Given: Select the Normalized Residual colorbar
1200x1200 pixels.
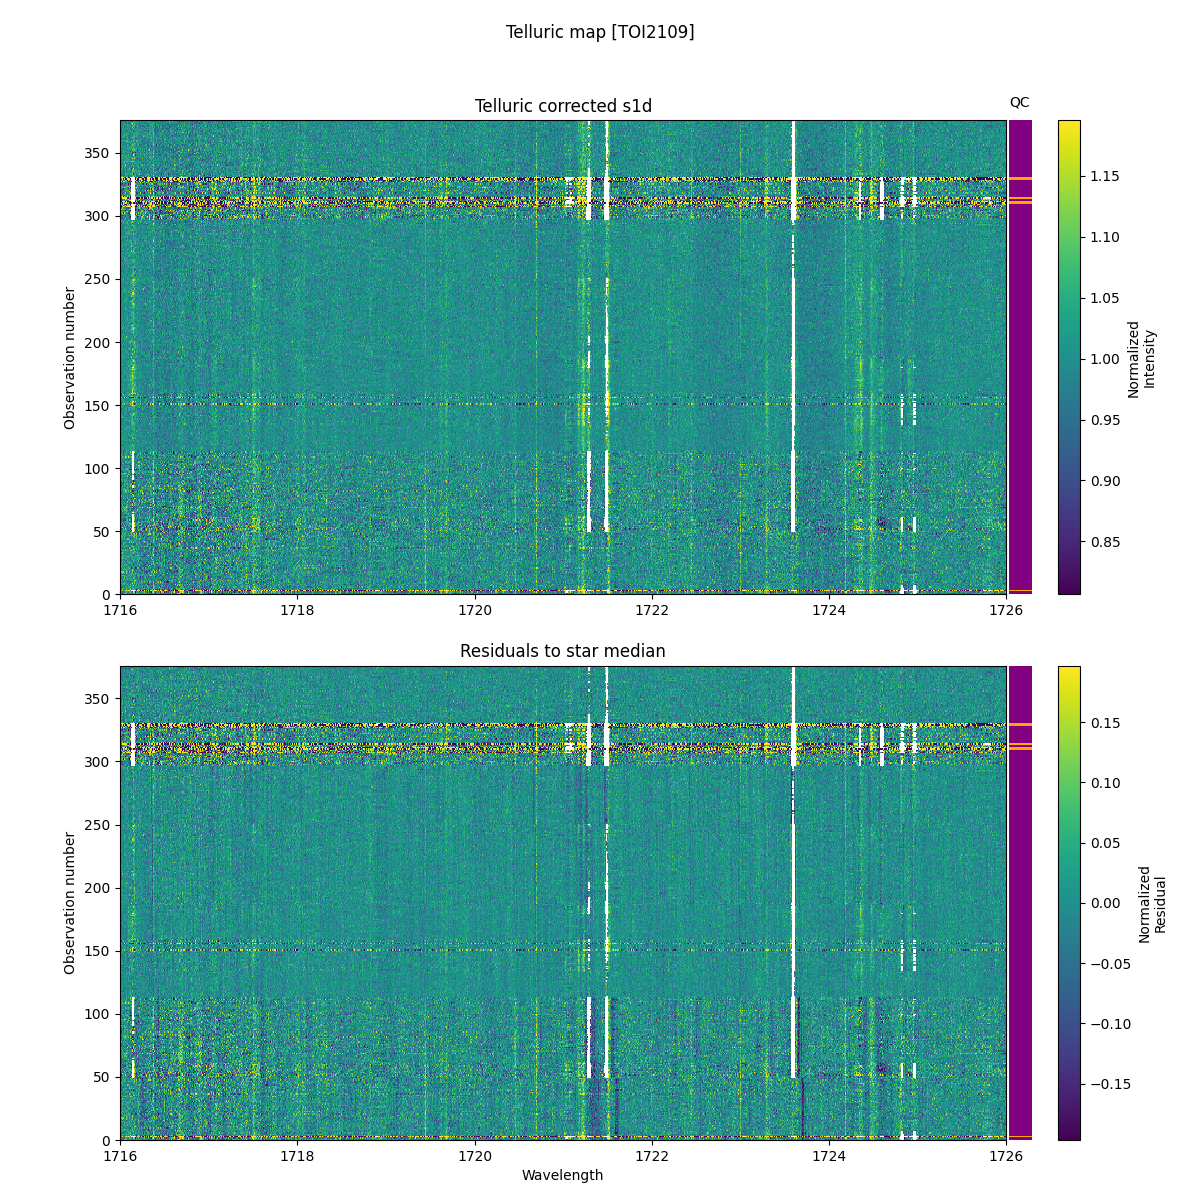Looking at the screenshot, I should [x=1069, y=903].
